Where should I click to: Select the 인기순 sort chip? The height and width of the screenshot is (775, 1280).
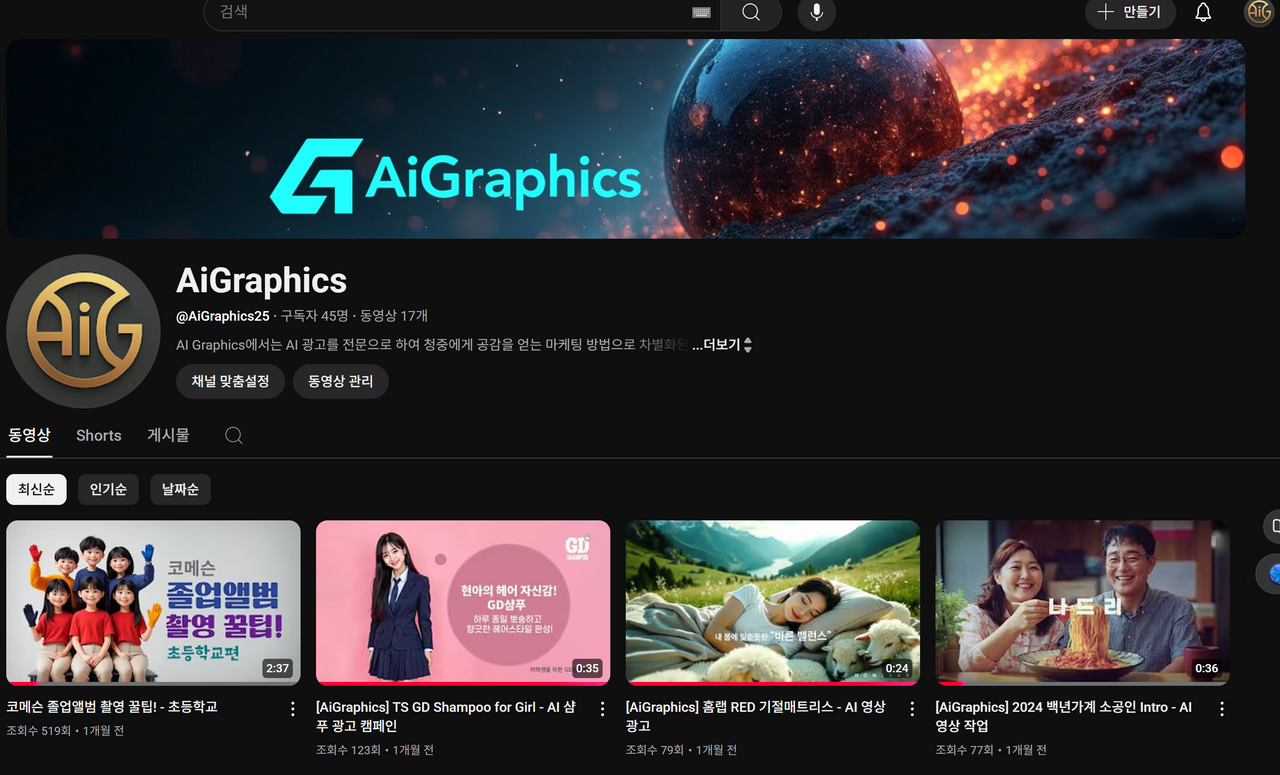(x=108, y=490)
